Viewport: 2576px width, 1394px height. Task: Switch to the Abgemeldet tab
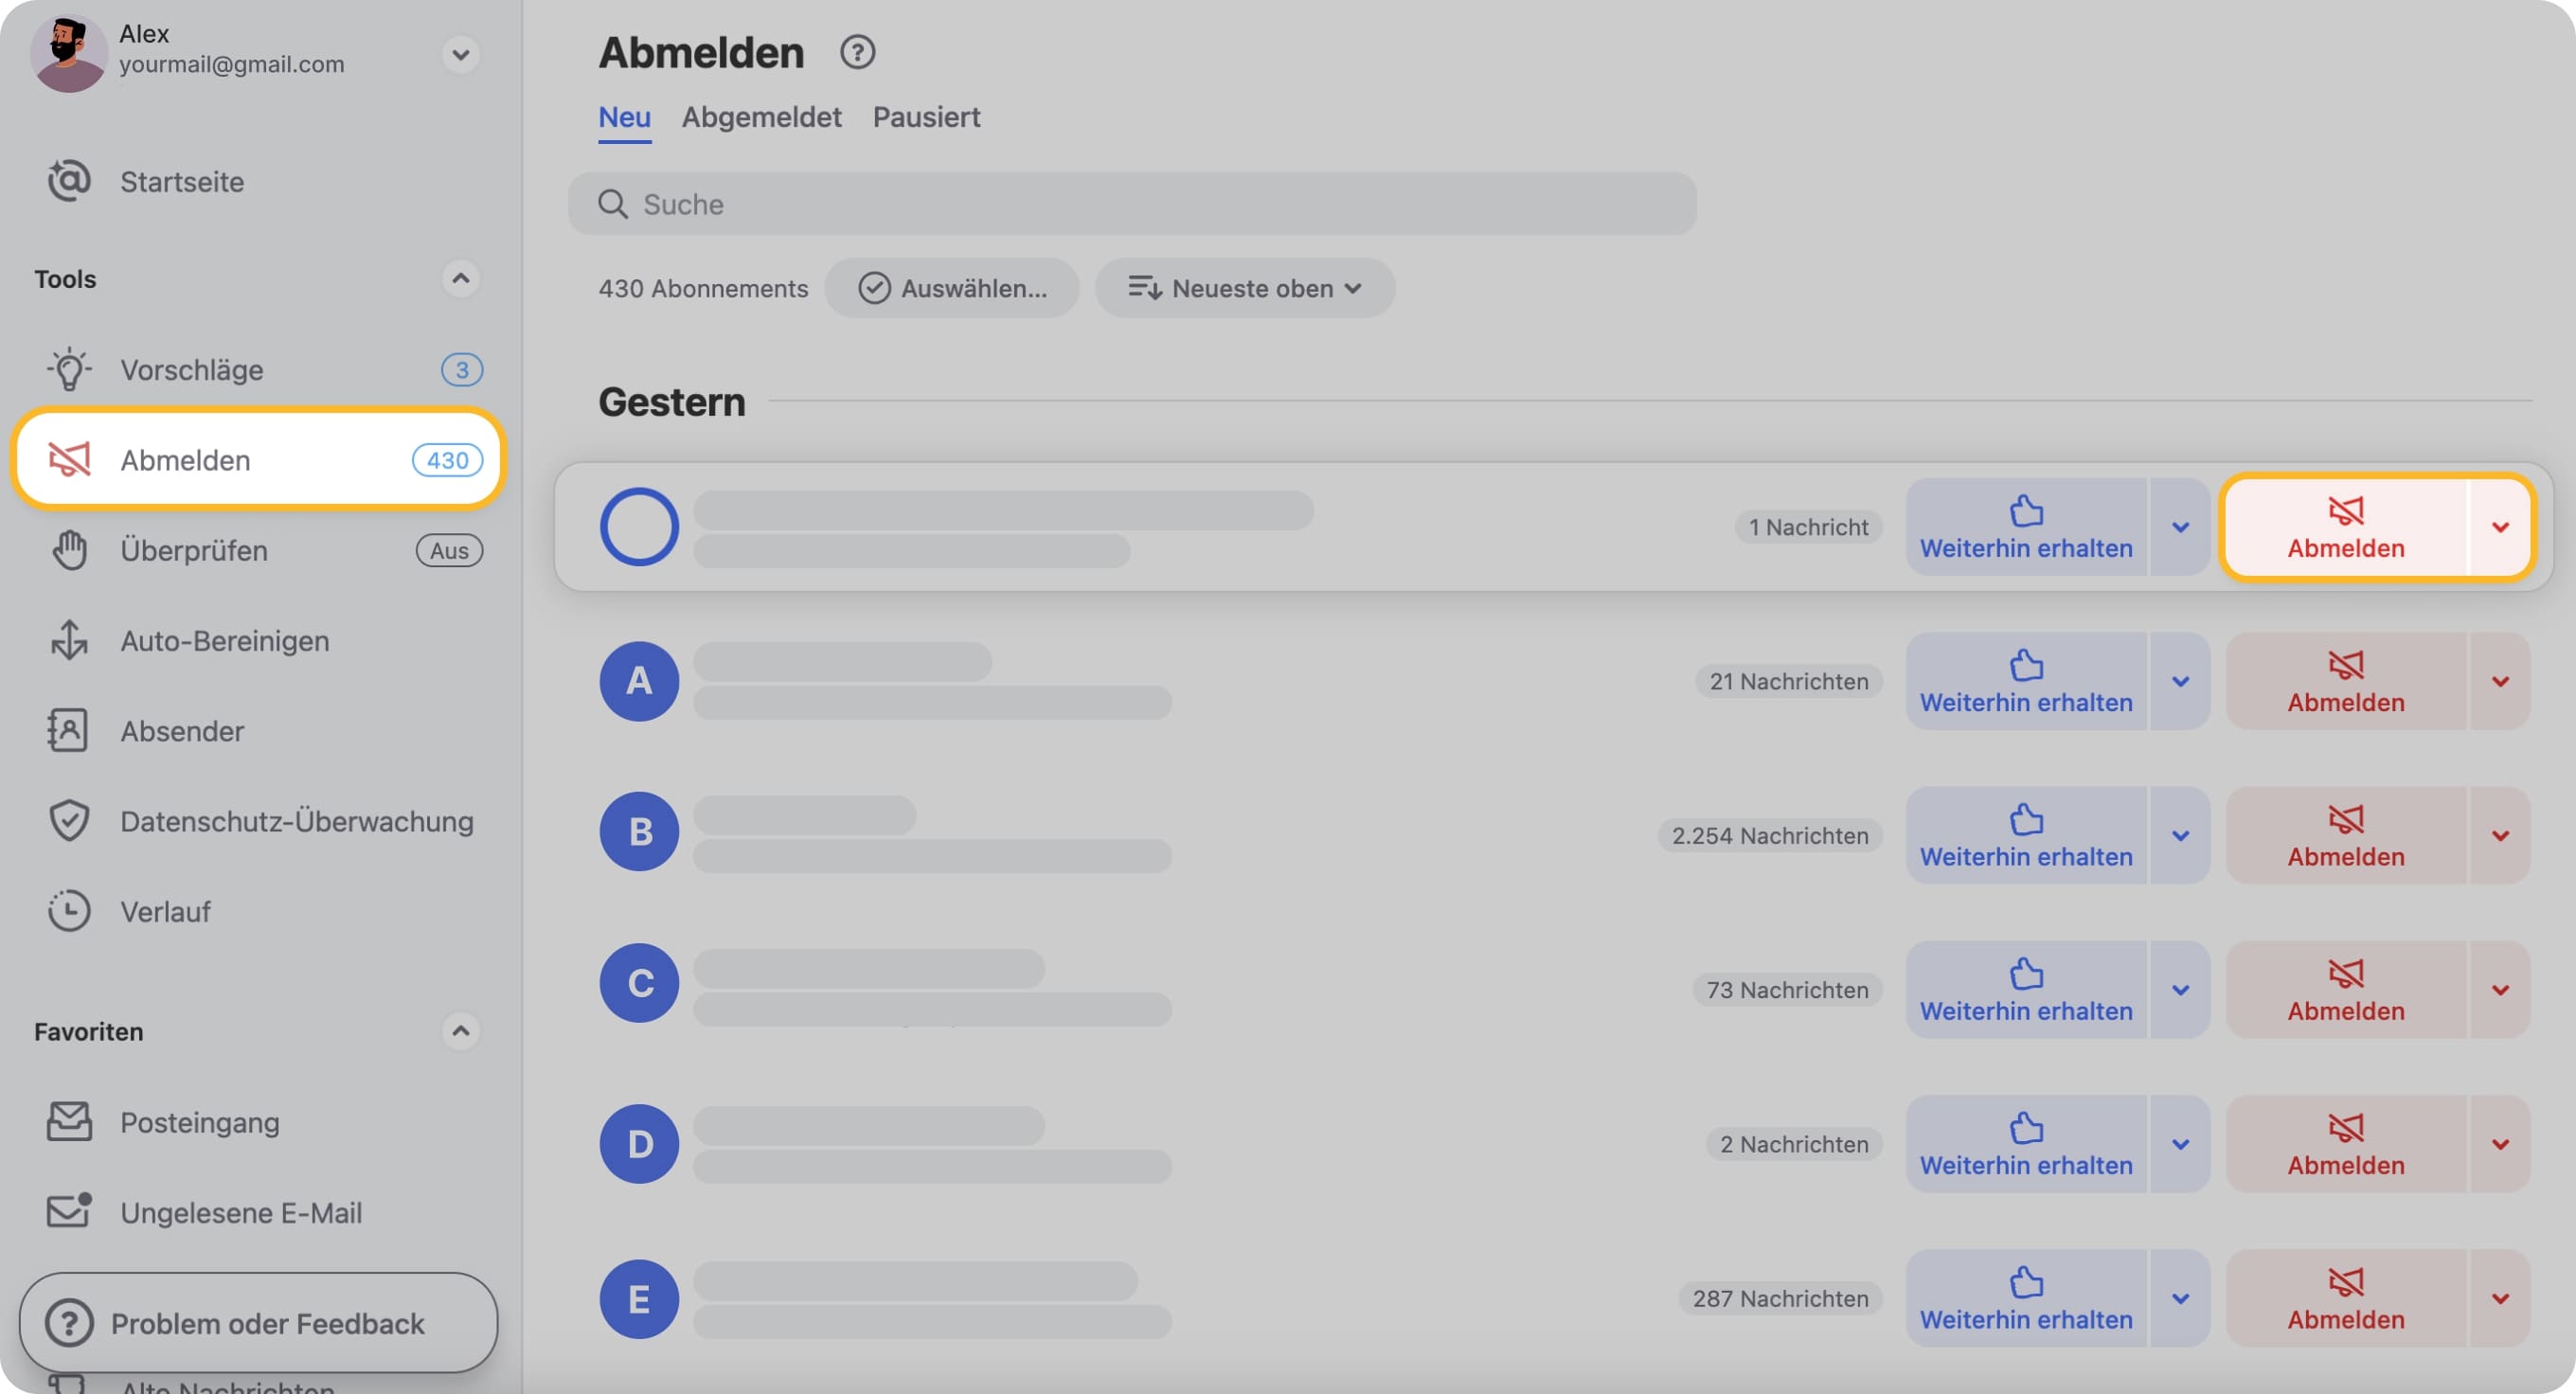(x=762, y=117)
